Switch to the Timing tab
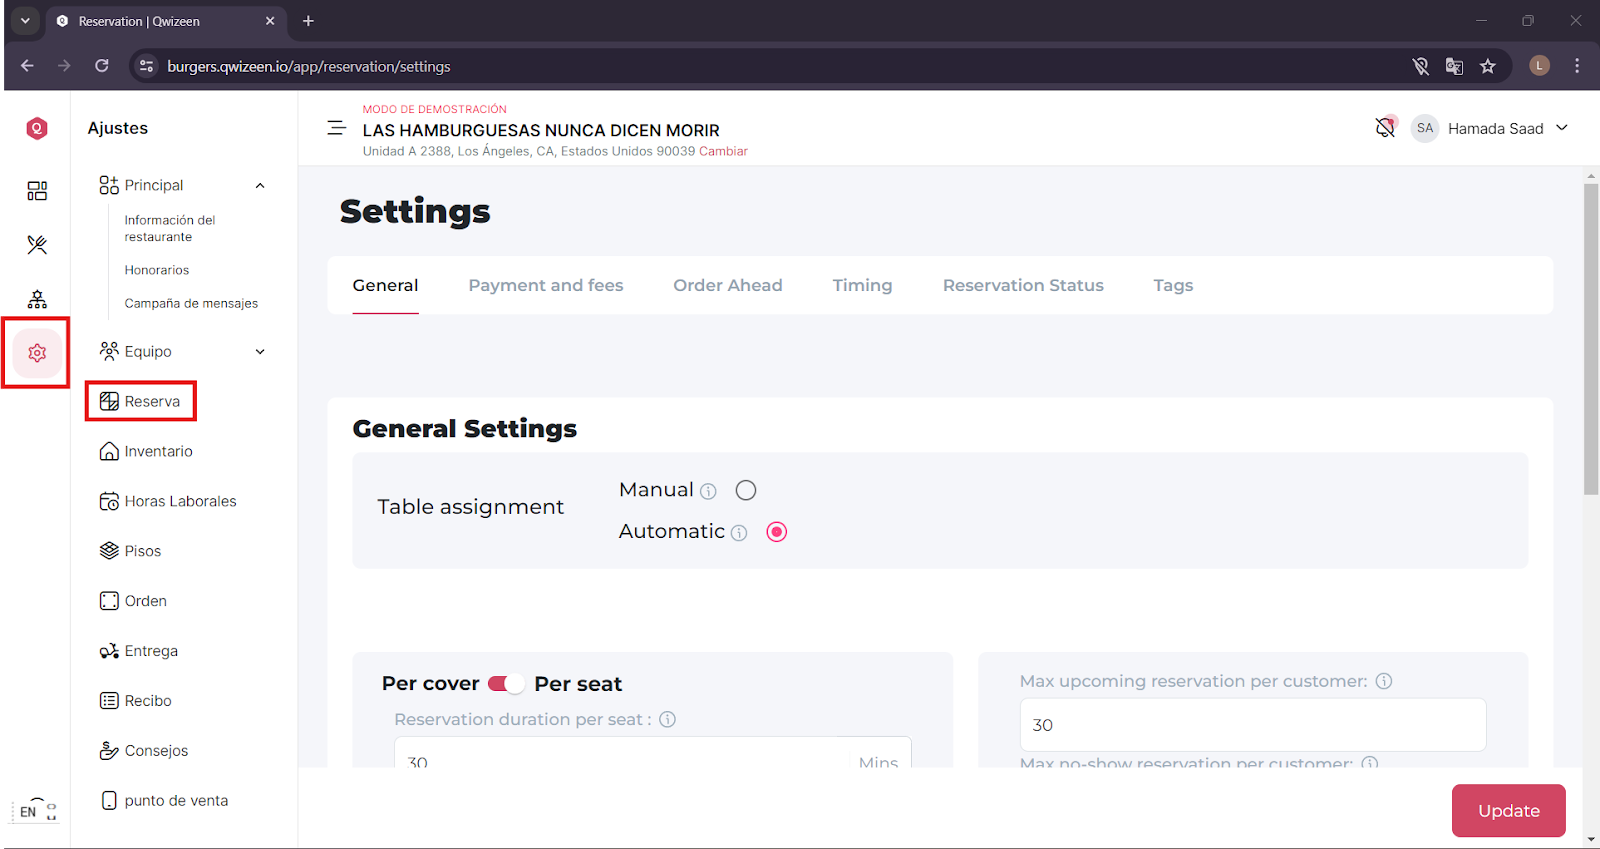 [x=862, y=285]
